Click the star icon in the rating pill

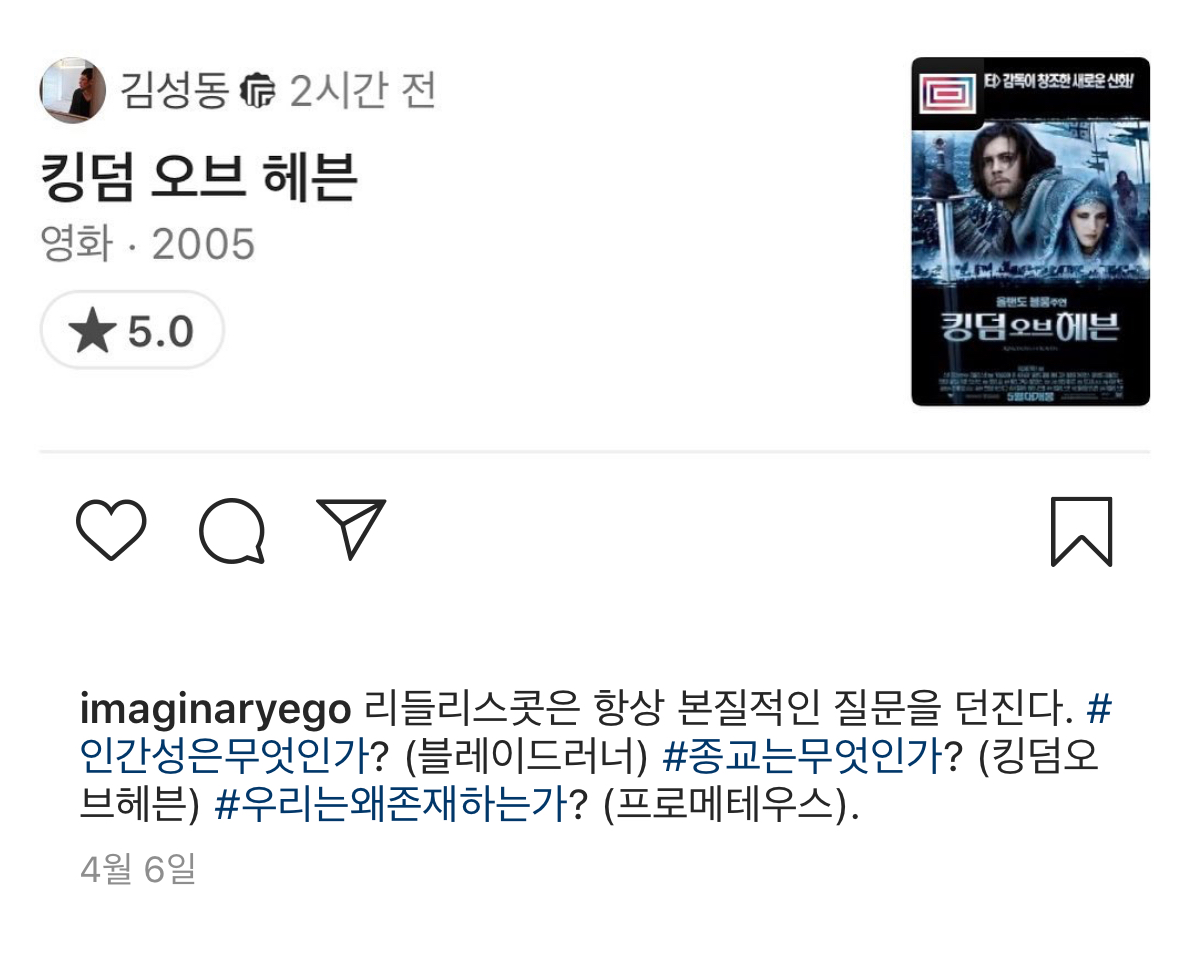(x=92, y=331)
